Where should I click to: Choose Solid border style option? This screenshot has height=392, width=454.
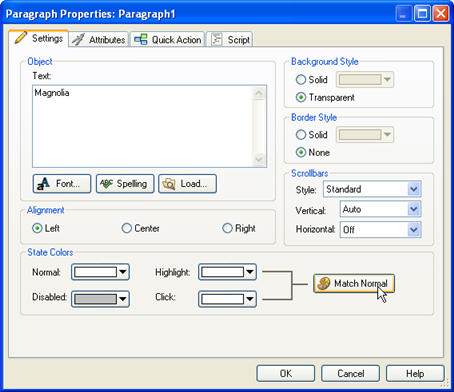tap(301, 135)
